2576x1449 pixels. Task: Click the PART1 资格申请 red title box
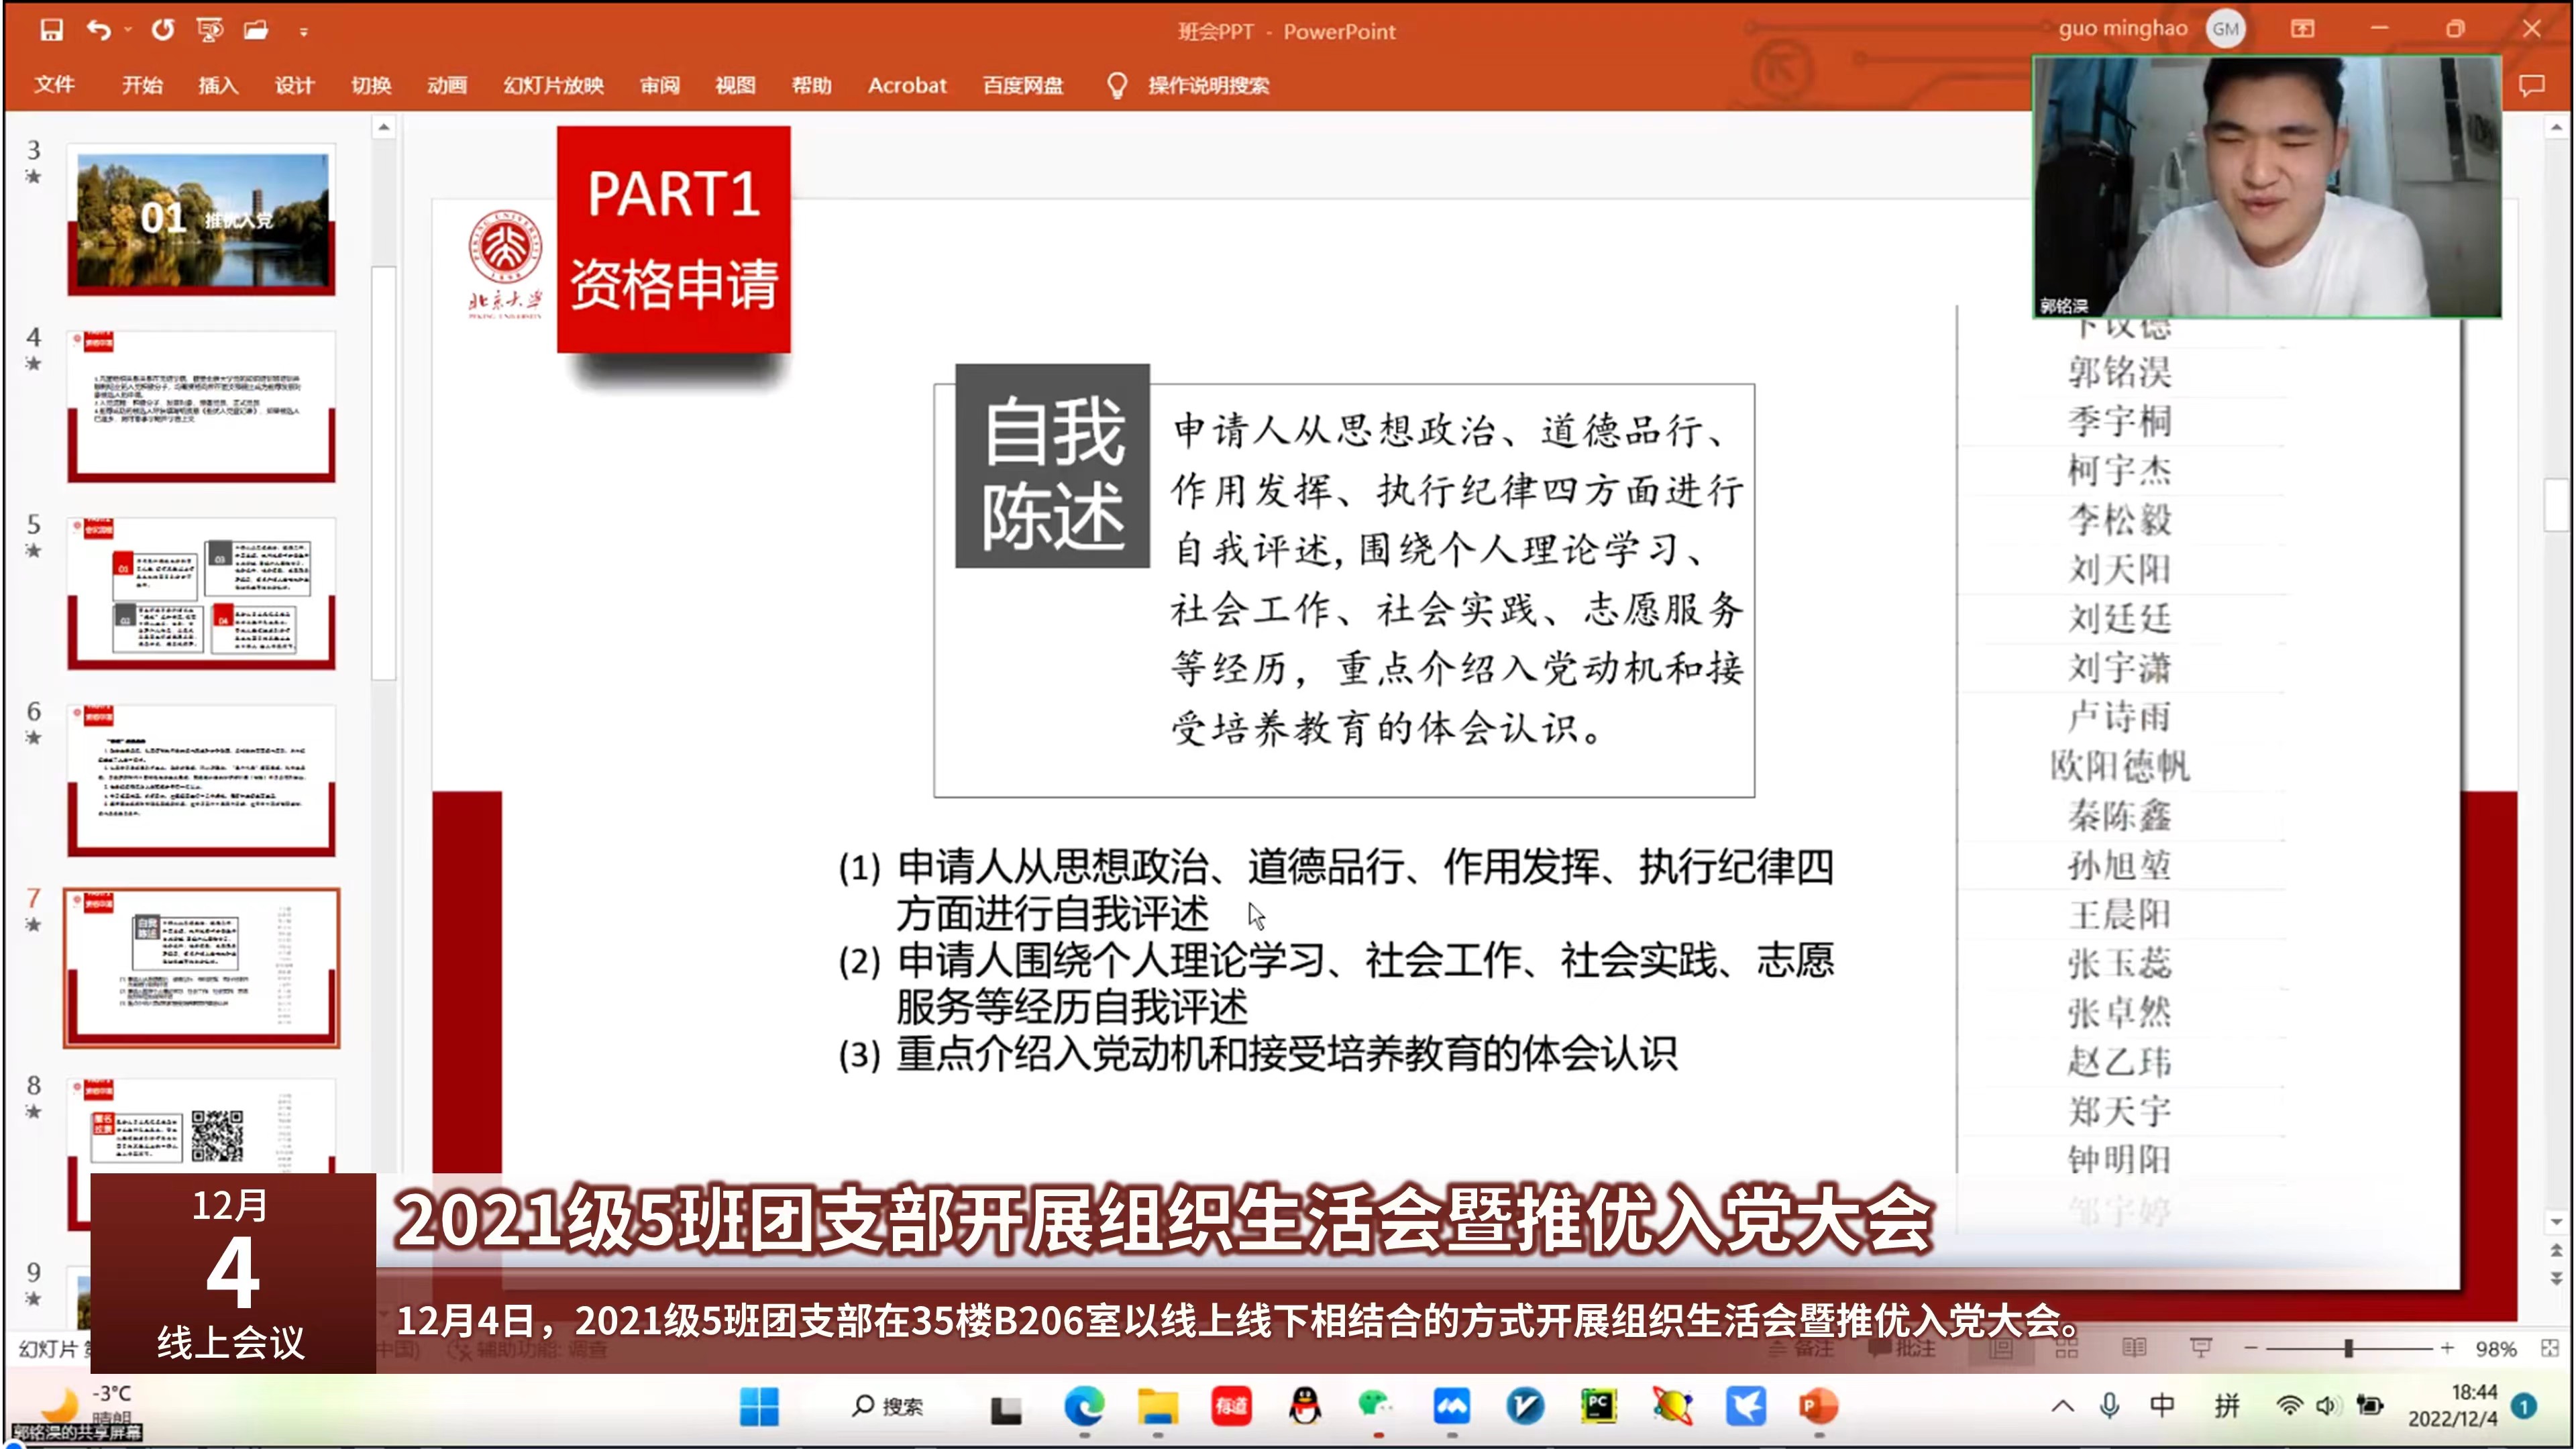point(673,239)
